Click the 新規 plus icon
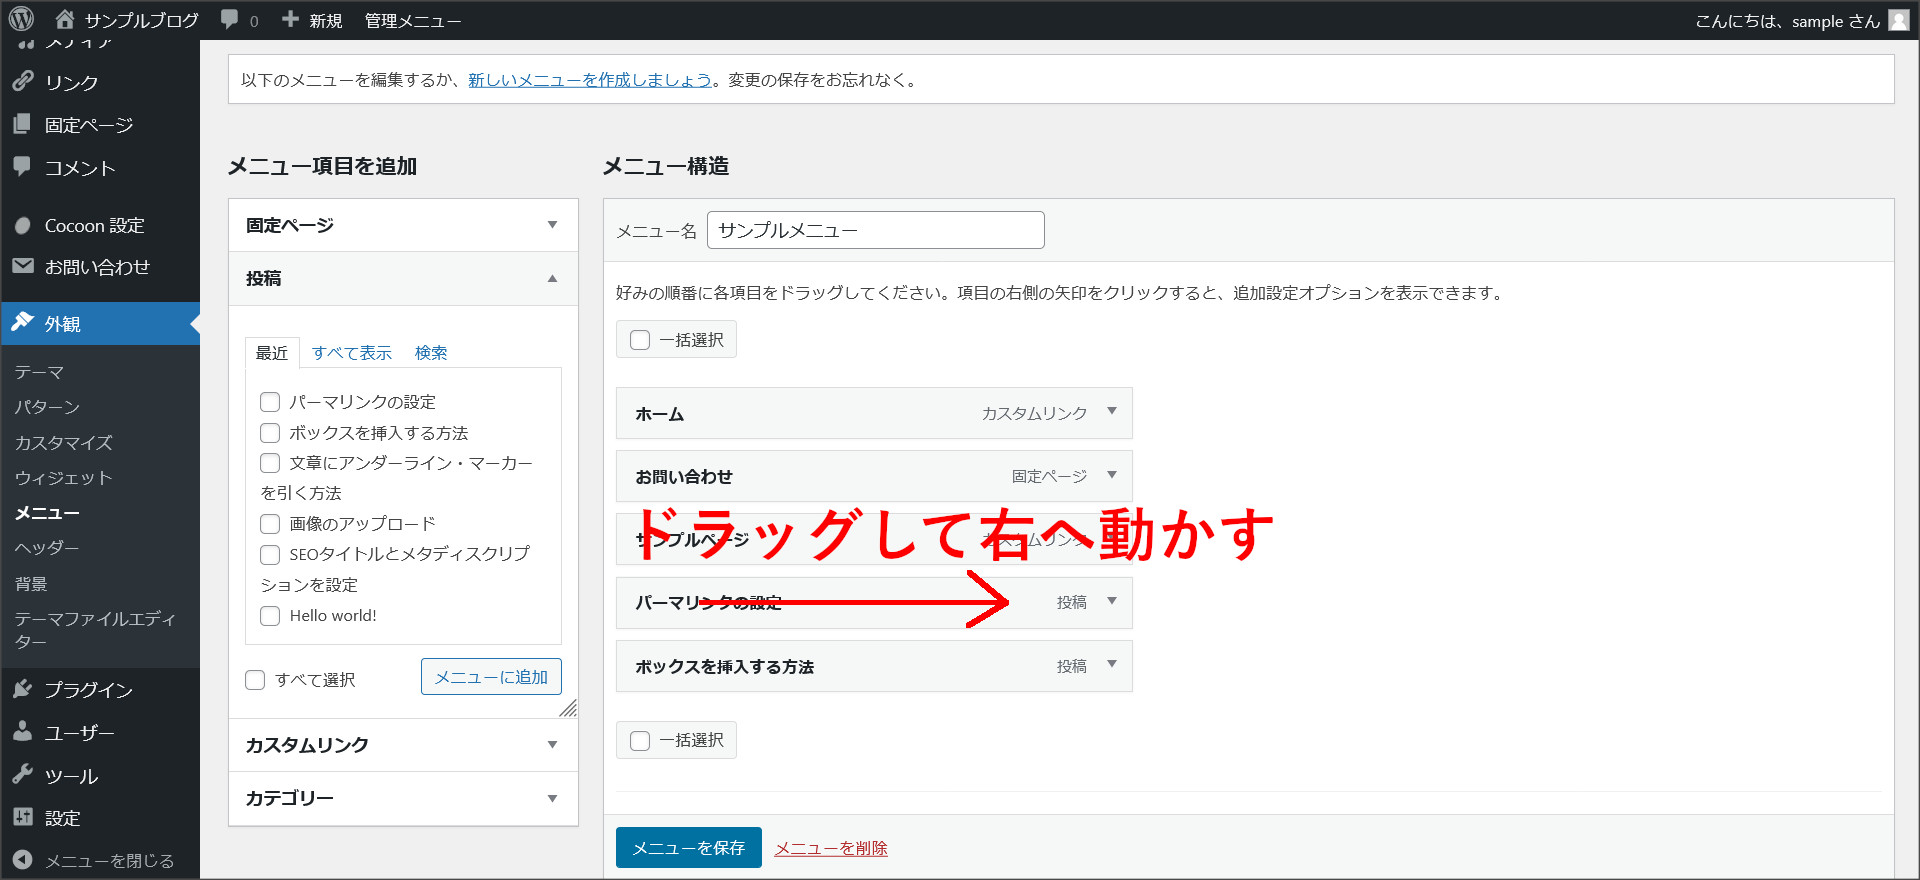Screen dimensions: 1920x880 [290, 19]
